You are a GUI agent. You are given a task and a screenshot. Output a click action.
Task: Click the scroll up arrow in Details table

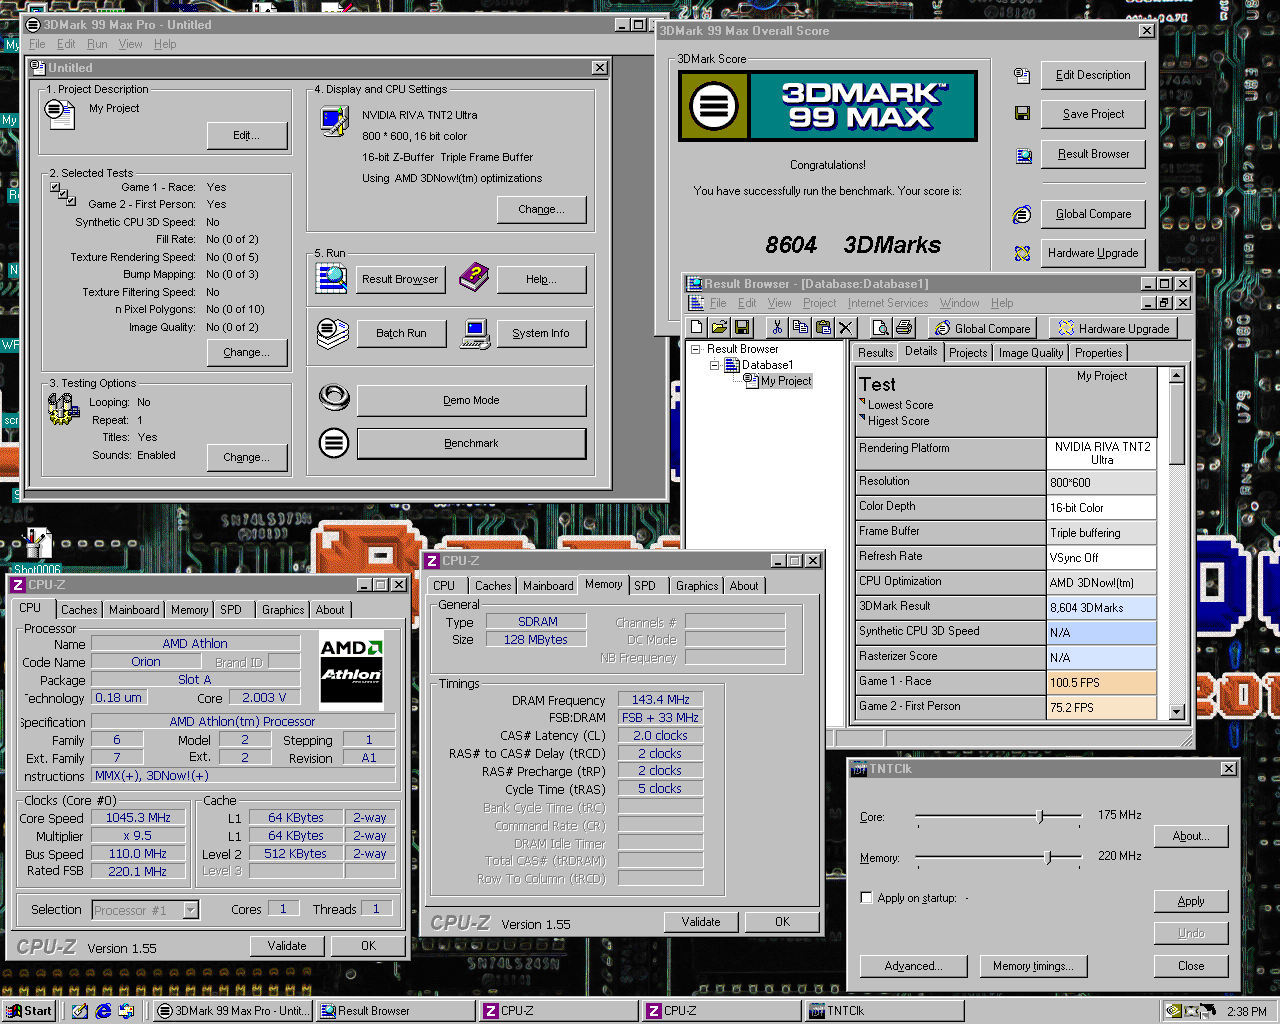coord(1177,376)
